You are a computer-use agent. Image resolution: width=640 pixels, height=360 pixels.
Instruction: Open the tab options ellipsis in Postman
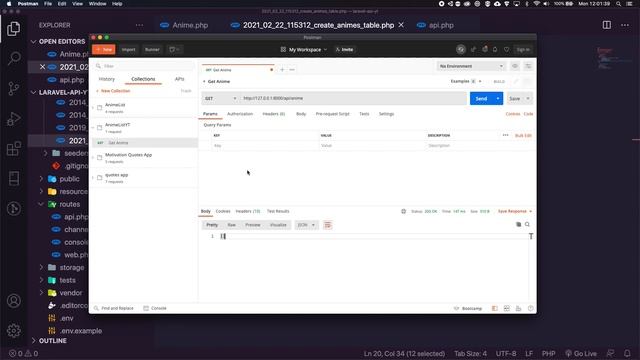pos(292,70)
